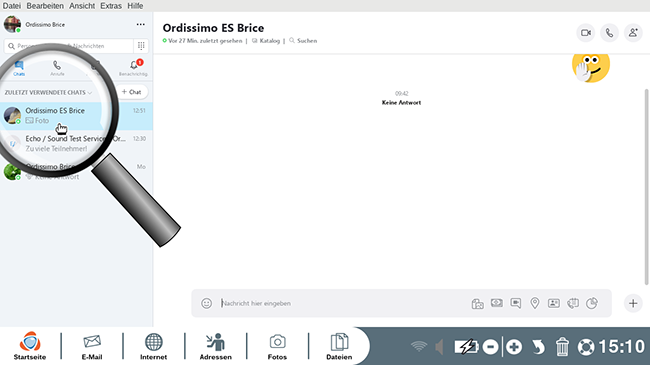650x365 pixels.
Task: Click the add files and photos icon
Action: click(x=478, y=304)
